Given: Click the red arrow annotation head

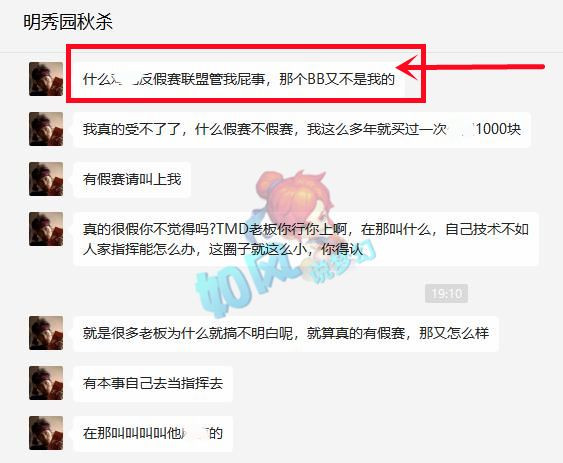Looking at the screenshot, I should pyautogui.click(x=408, y=67).
